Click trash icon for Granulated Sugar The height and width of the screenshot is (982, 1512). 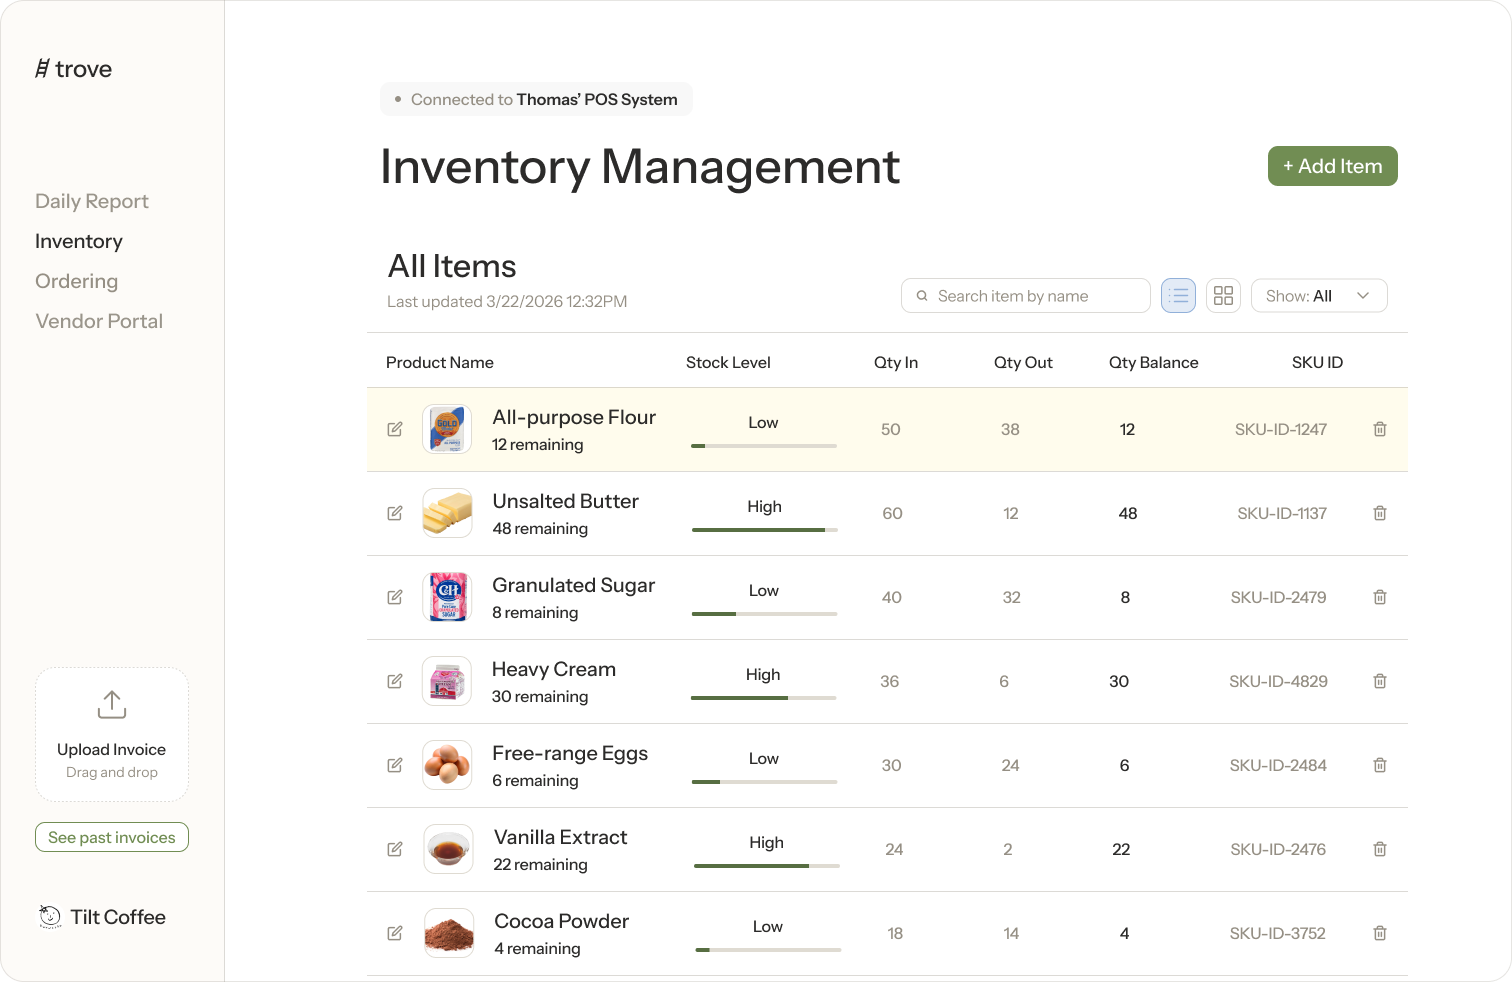coord(1380,597)
